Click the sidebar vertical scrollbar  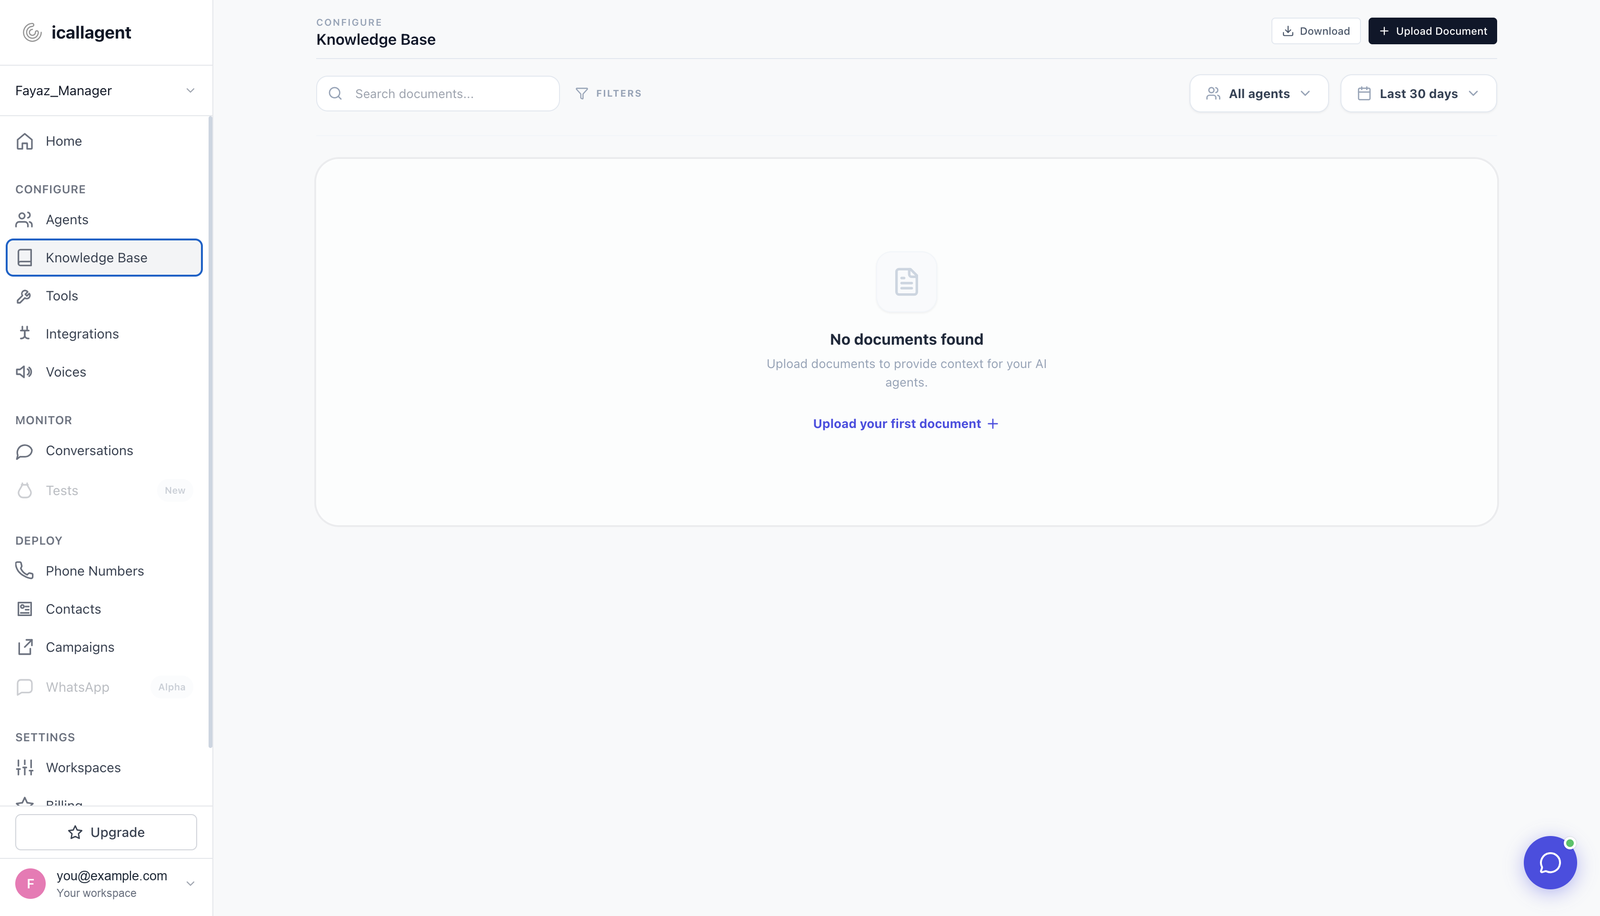[210, 432]
